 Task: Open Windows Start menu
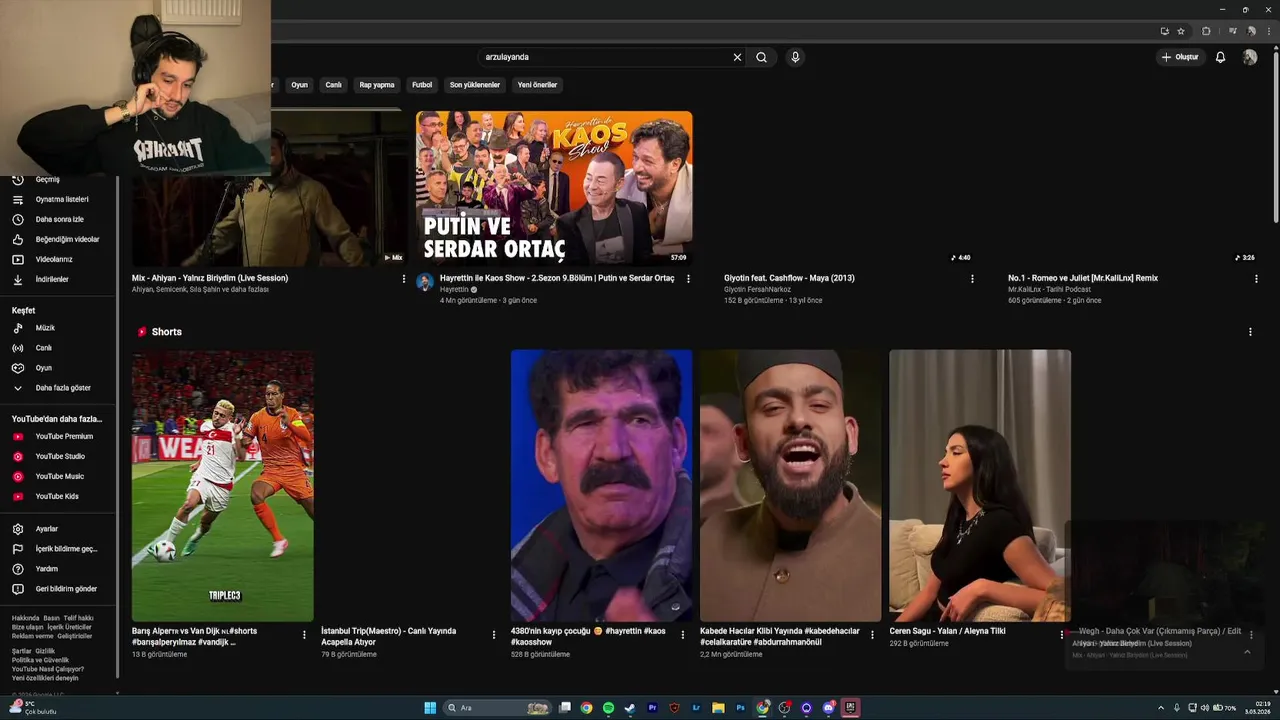[x=430, y=708]
